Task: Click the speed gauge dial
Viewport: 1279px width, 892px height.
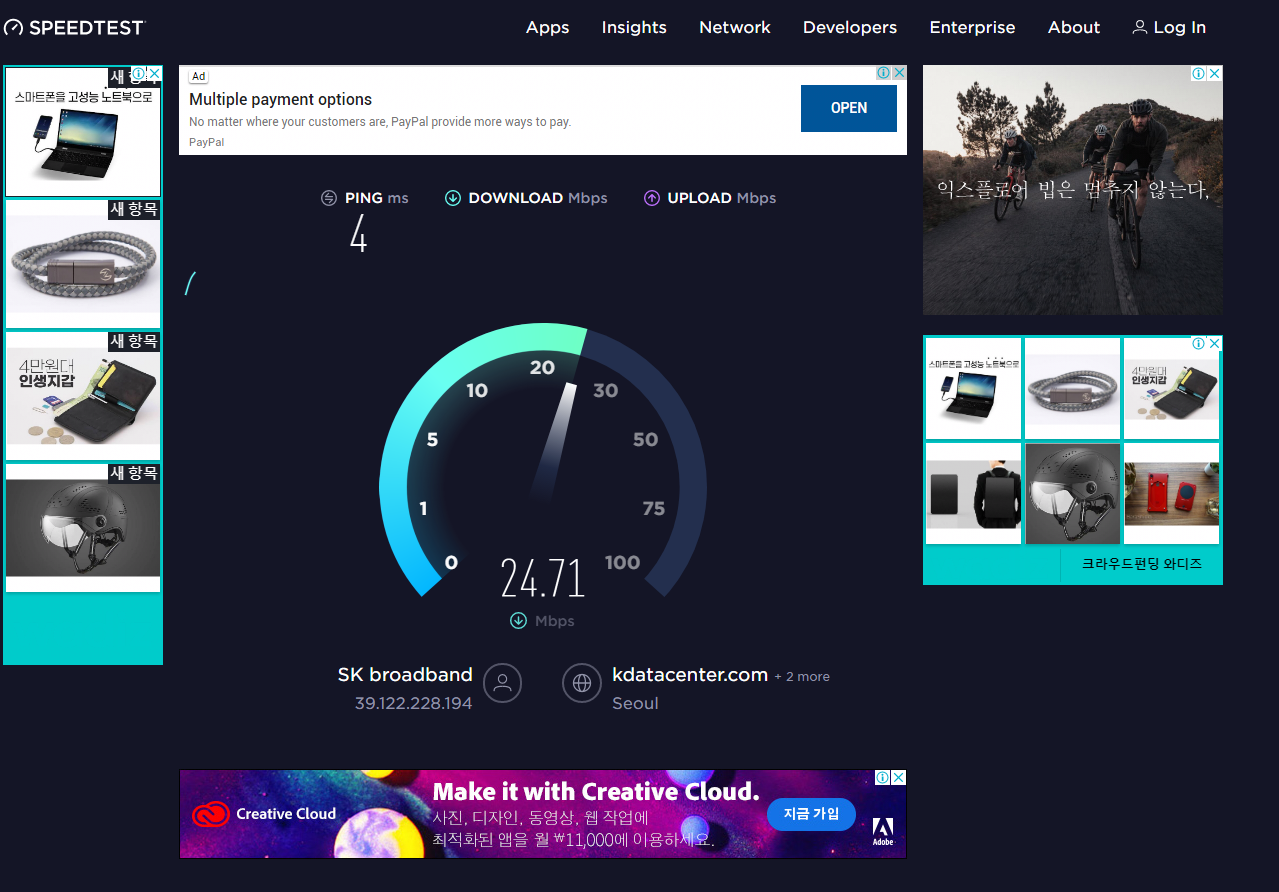Action: coord(543,460)
